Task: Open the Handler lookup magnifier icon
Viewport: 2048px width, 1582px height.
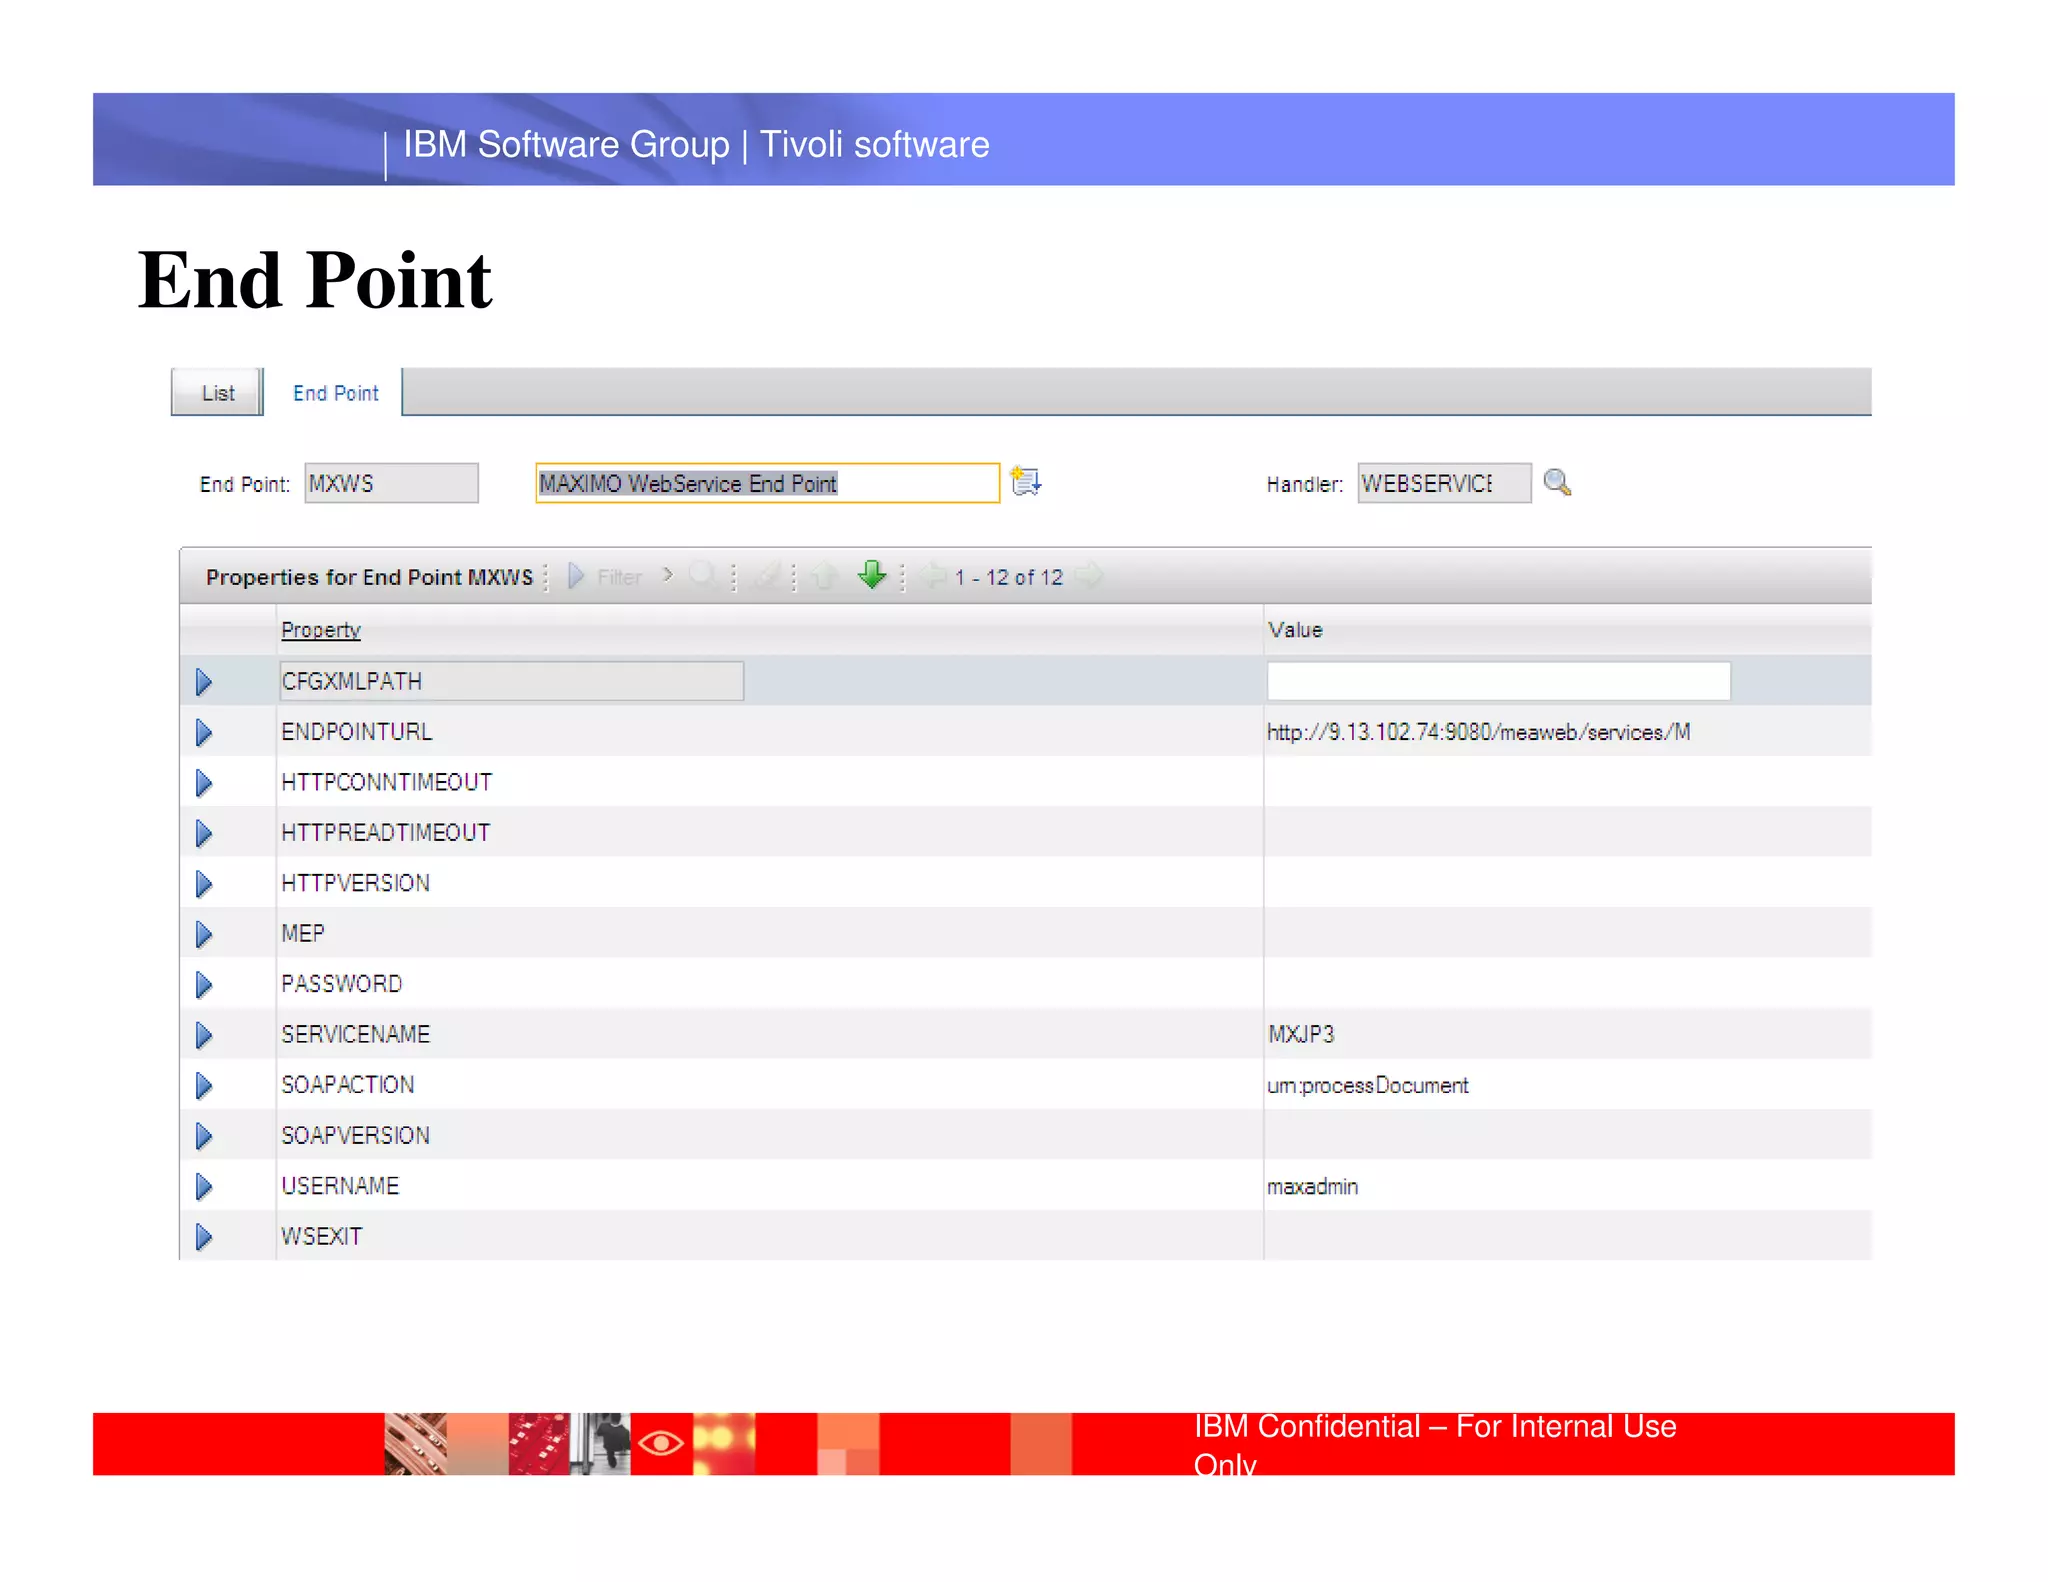Action: [x=1557, y=482]
